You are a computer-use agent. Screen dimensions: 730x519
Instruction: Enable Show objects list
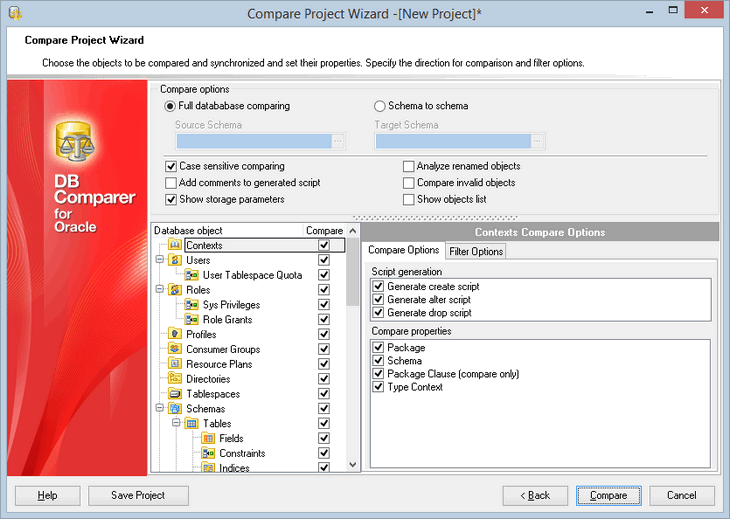tap(408, 199)
